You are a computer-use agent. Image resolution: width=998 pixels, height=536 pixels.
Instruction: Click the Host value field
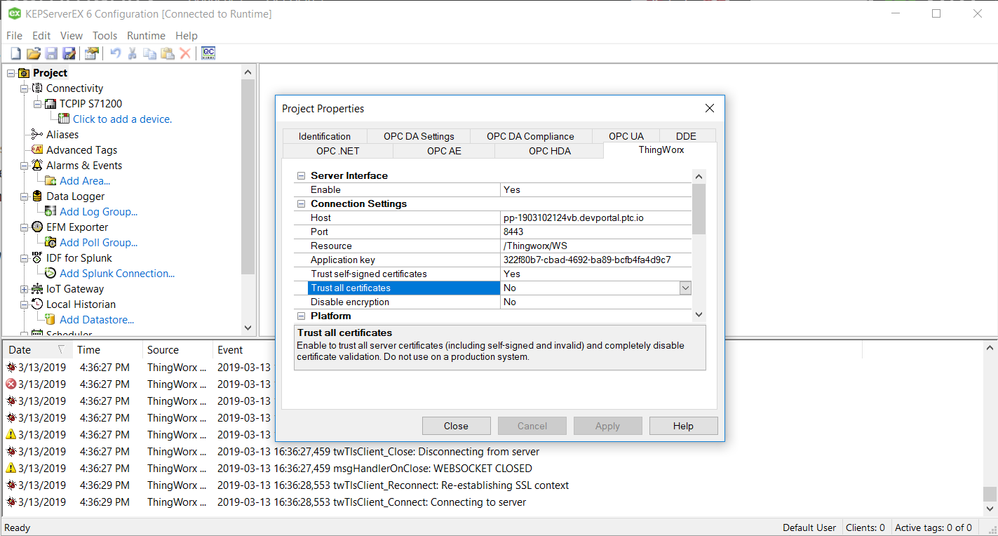(594, 218)
